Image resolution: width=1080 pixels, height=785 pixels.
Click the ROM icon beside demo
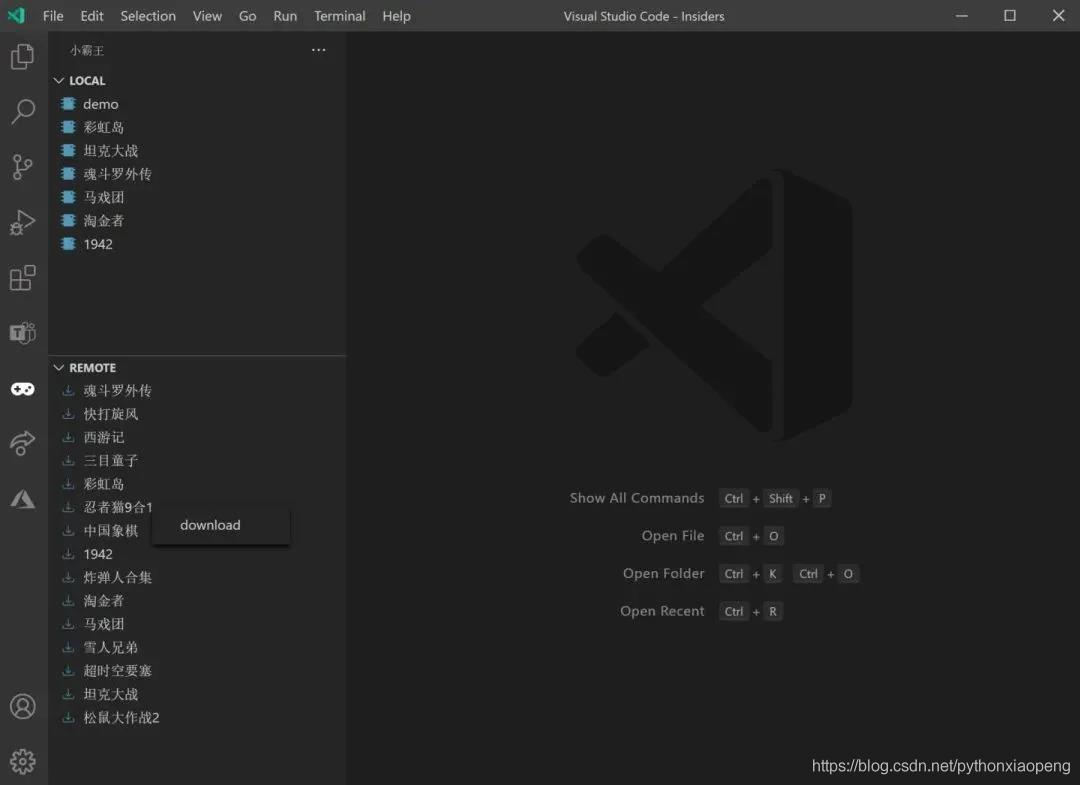pos(68,104)
